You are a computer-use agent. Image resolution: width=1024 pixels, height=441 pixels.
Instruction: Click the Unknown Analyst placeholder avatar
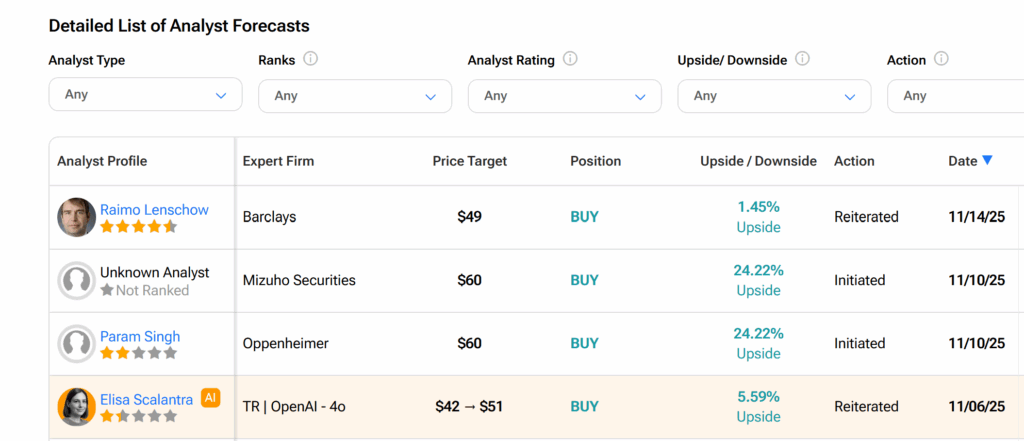76,280
